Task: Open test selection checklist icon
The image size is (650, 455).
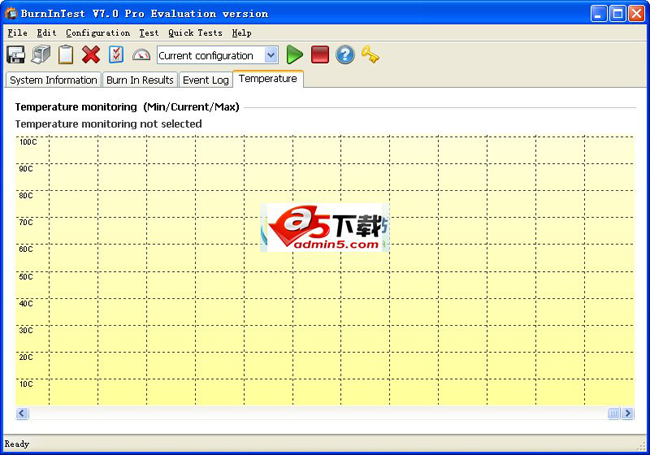Action: [116, 55]
